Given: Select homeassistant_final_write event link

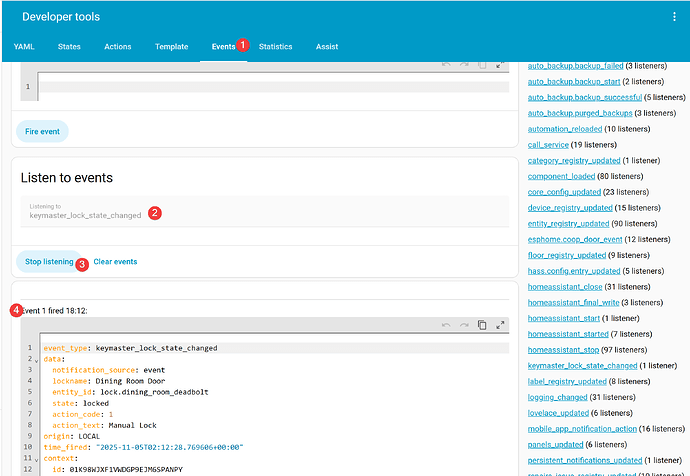Looking at the screenshot, I should (x=573, y=303).
